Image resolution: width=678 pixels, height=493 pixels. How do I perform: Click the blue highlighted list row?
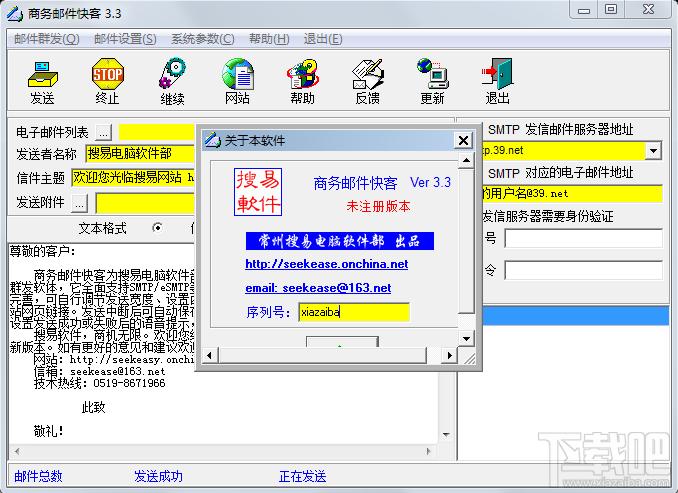click(576, 316)
